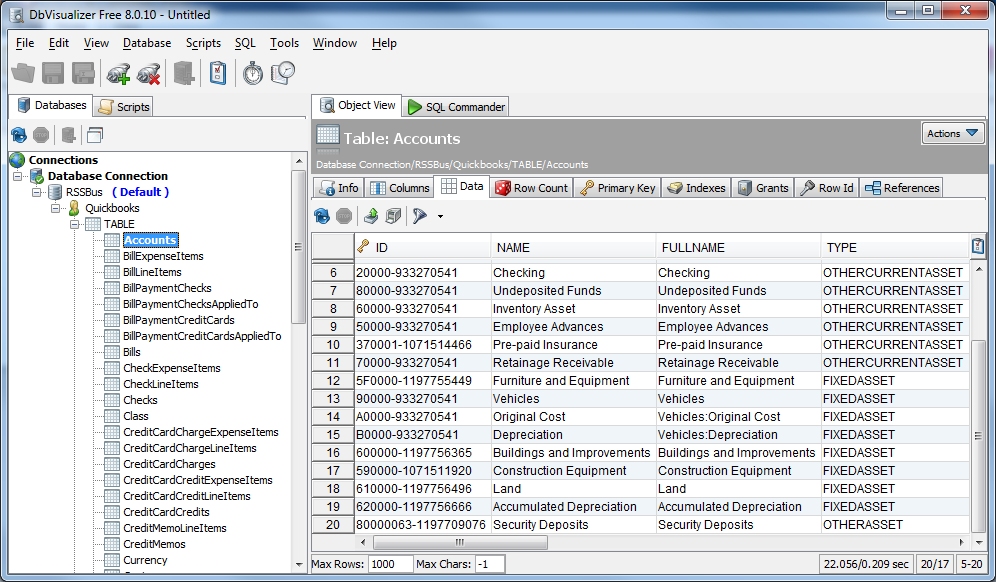The image size is (996, 582).
Task: Sort by the TYPE column header
Action: click(x=894, y=248)
